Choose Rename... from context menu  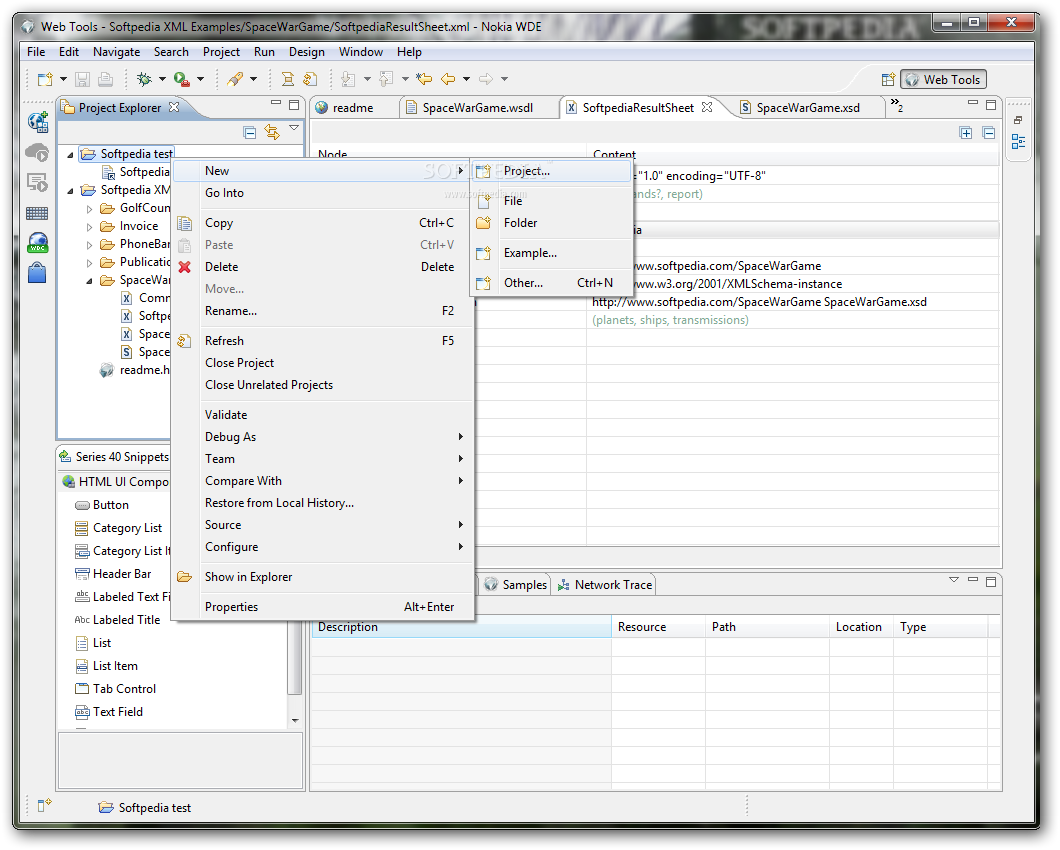(x=322, y=311)
